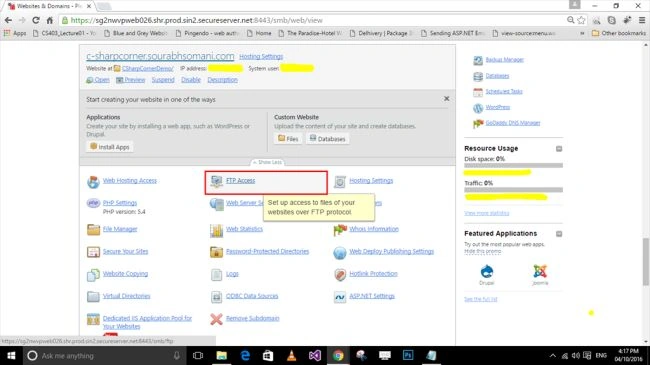Open the Joomla featured application
This screenshot has height=365, width=650.
[540, 275]
